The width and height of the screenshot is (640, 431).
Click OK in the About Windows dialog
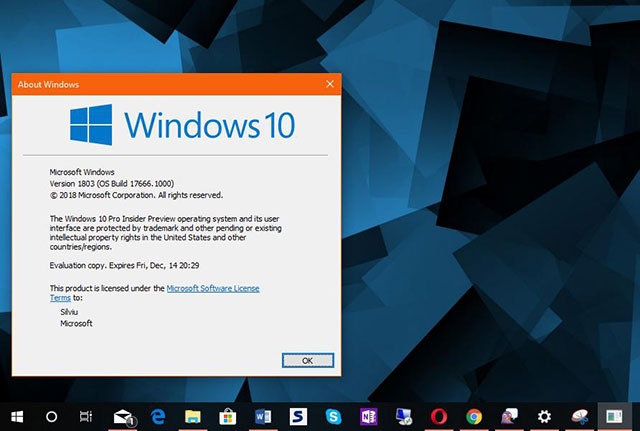(x=308, y=360)
